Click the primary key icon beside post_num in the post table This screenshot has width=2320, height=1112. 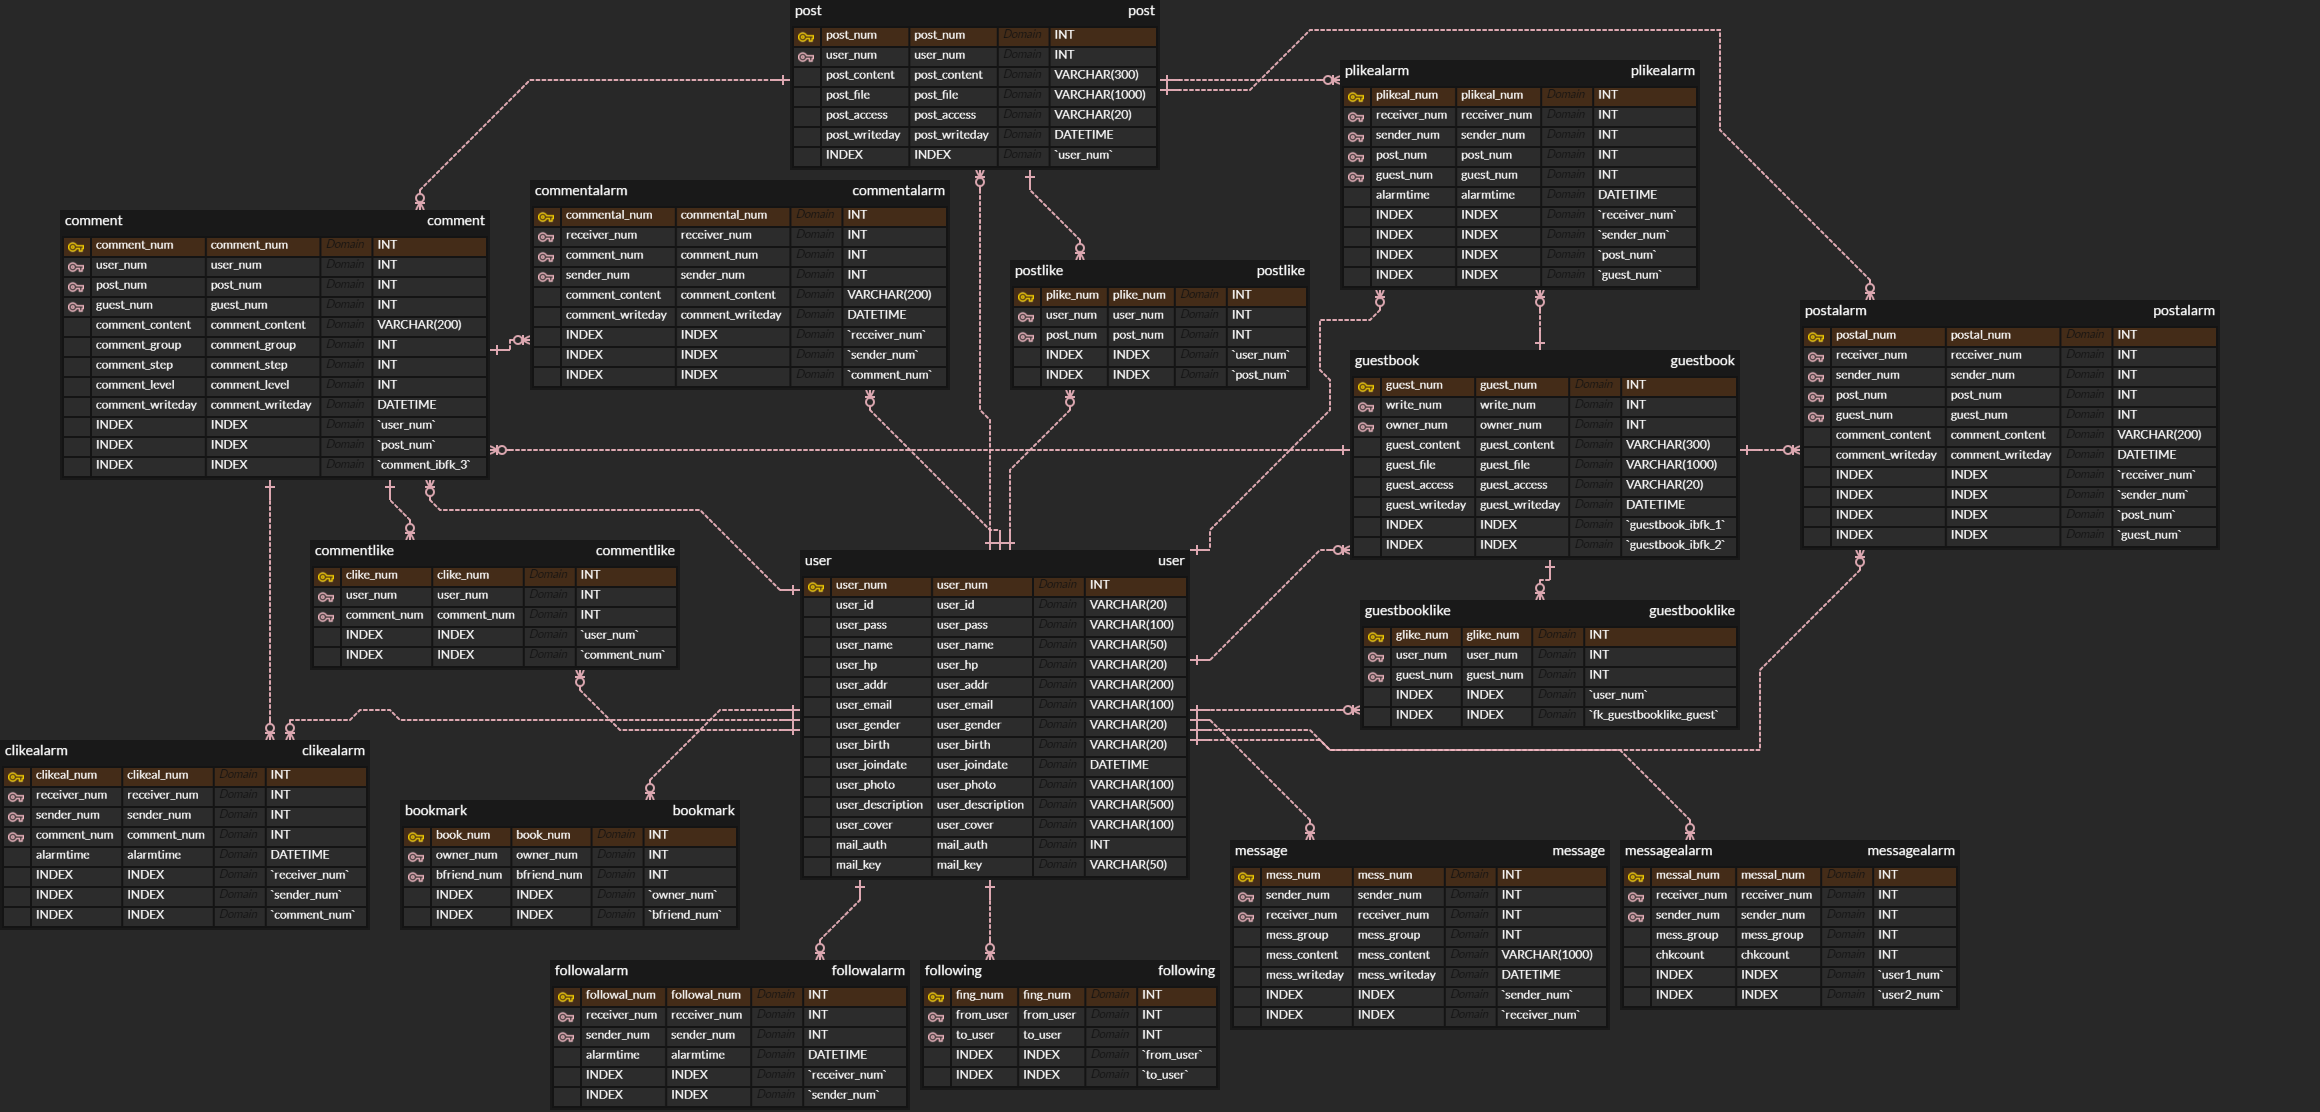tap(806, 36)
